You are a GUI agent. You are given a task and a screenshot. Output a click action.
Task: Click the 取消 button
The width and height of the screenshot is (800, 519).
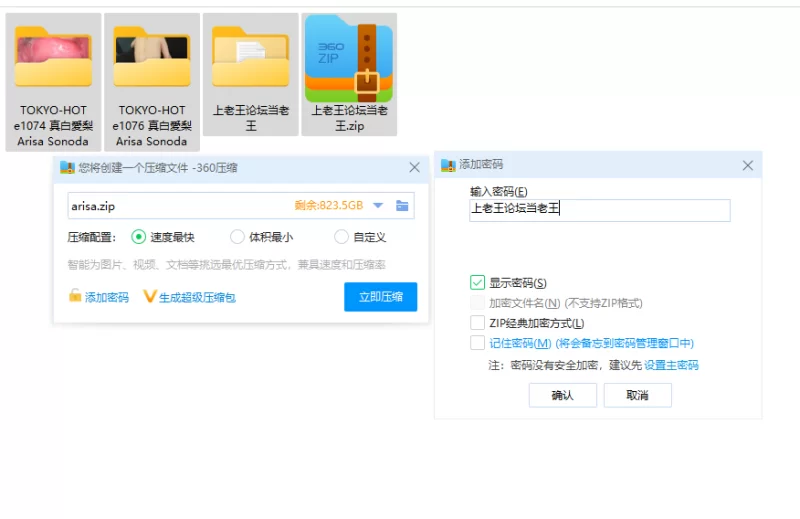pos(637,395)
